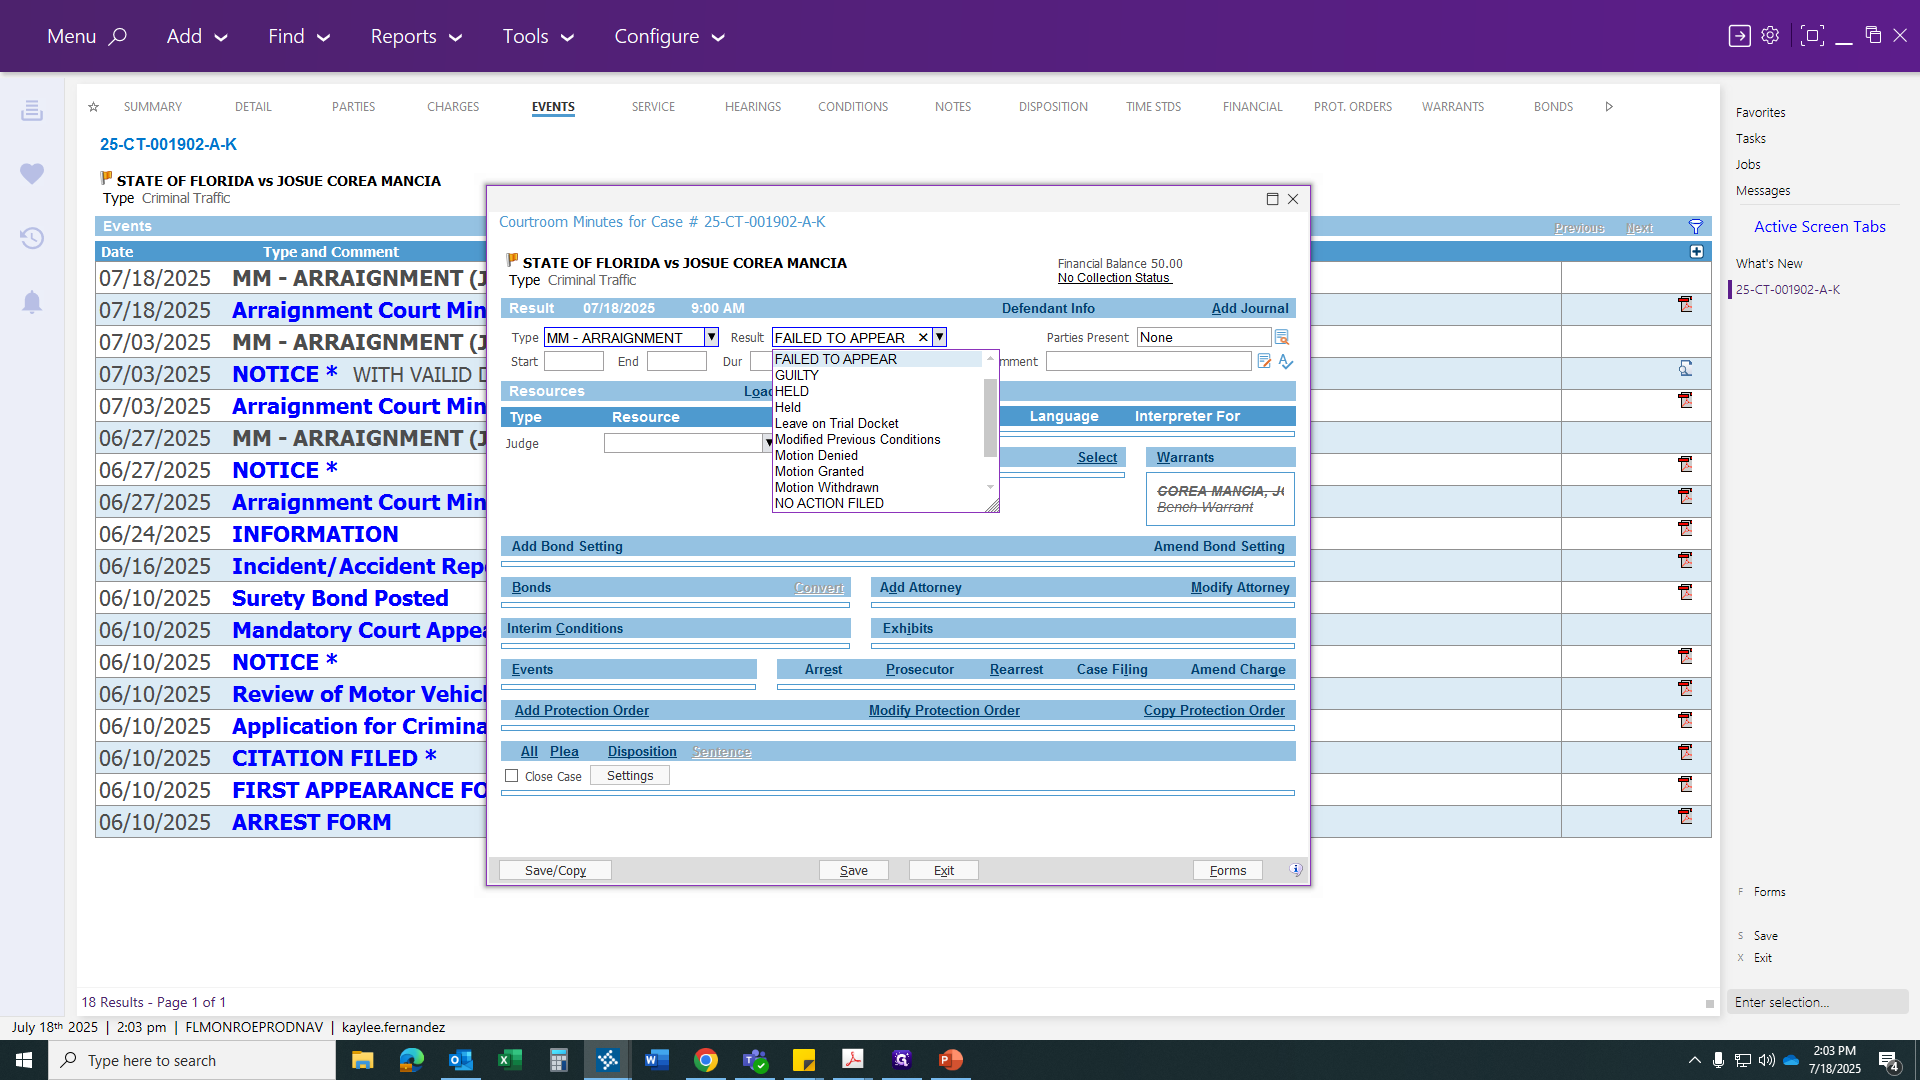Click the Parties Present field
The height and width of the screenshot is (1080, 1920).
(1203, 338)
